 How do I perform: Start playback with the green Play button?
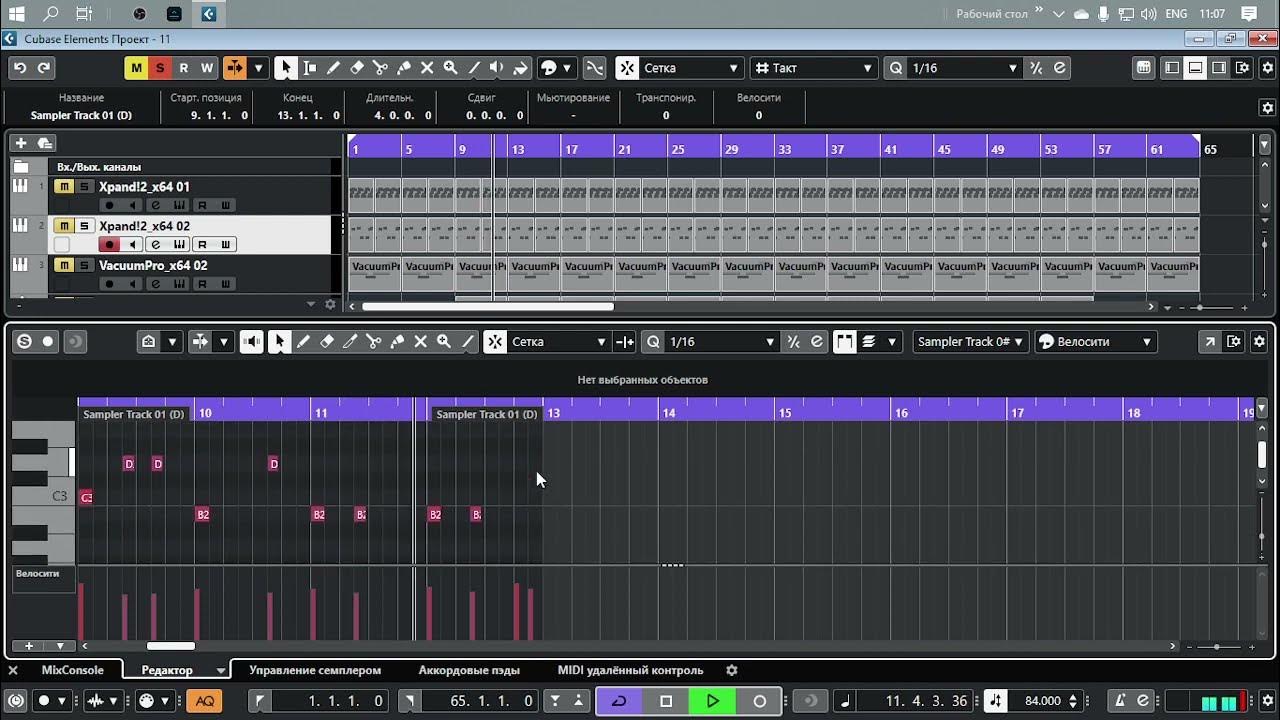click(x=712, y=701)
